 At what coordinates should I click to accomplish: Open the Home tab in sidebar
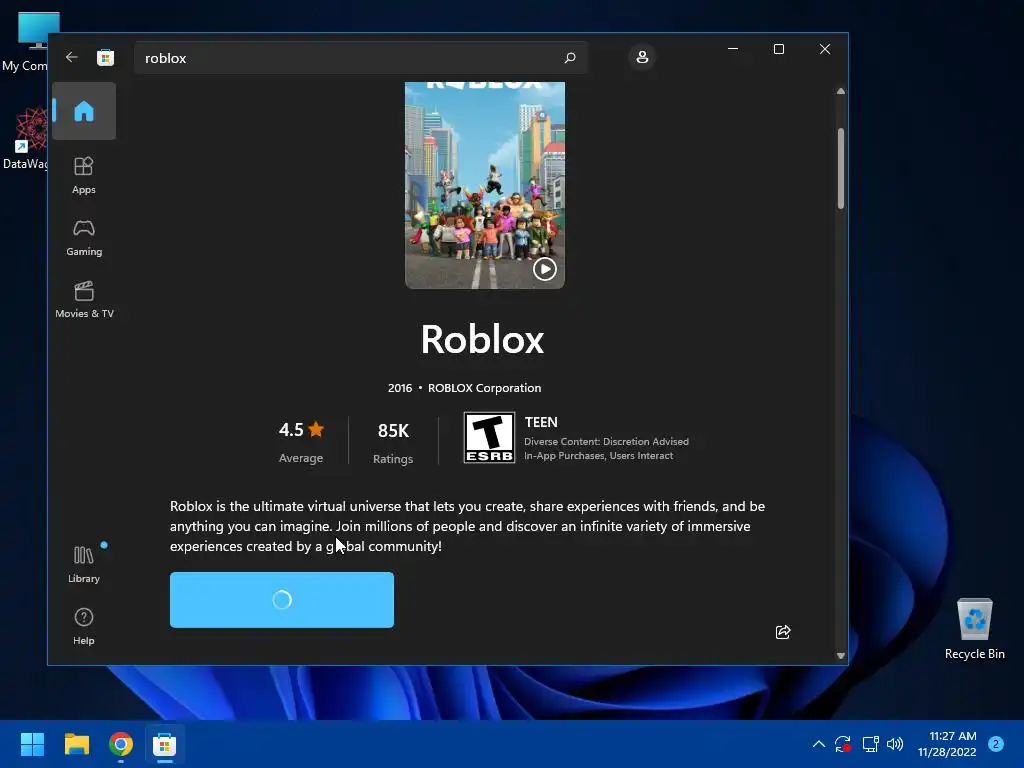pos(84,111)
